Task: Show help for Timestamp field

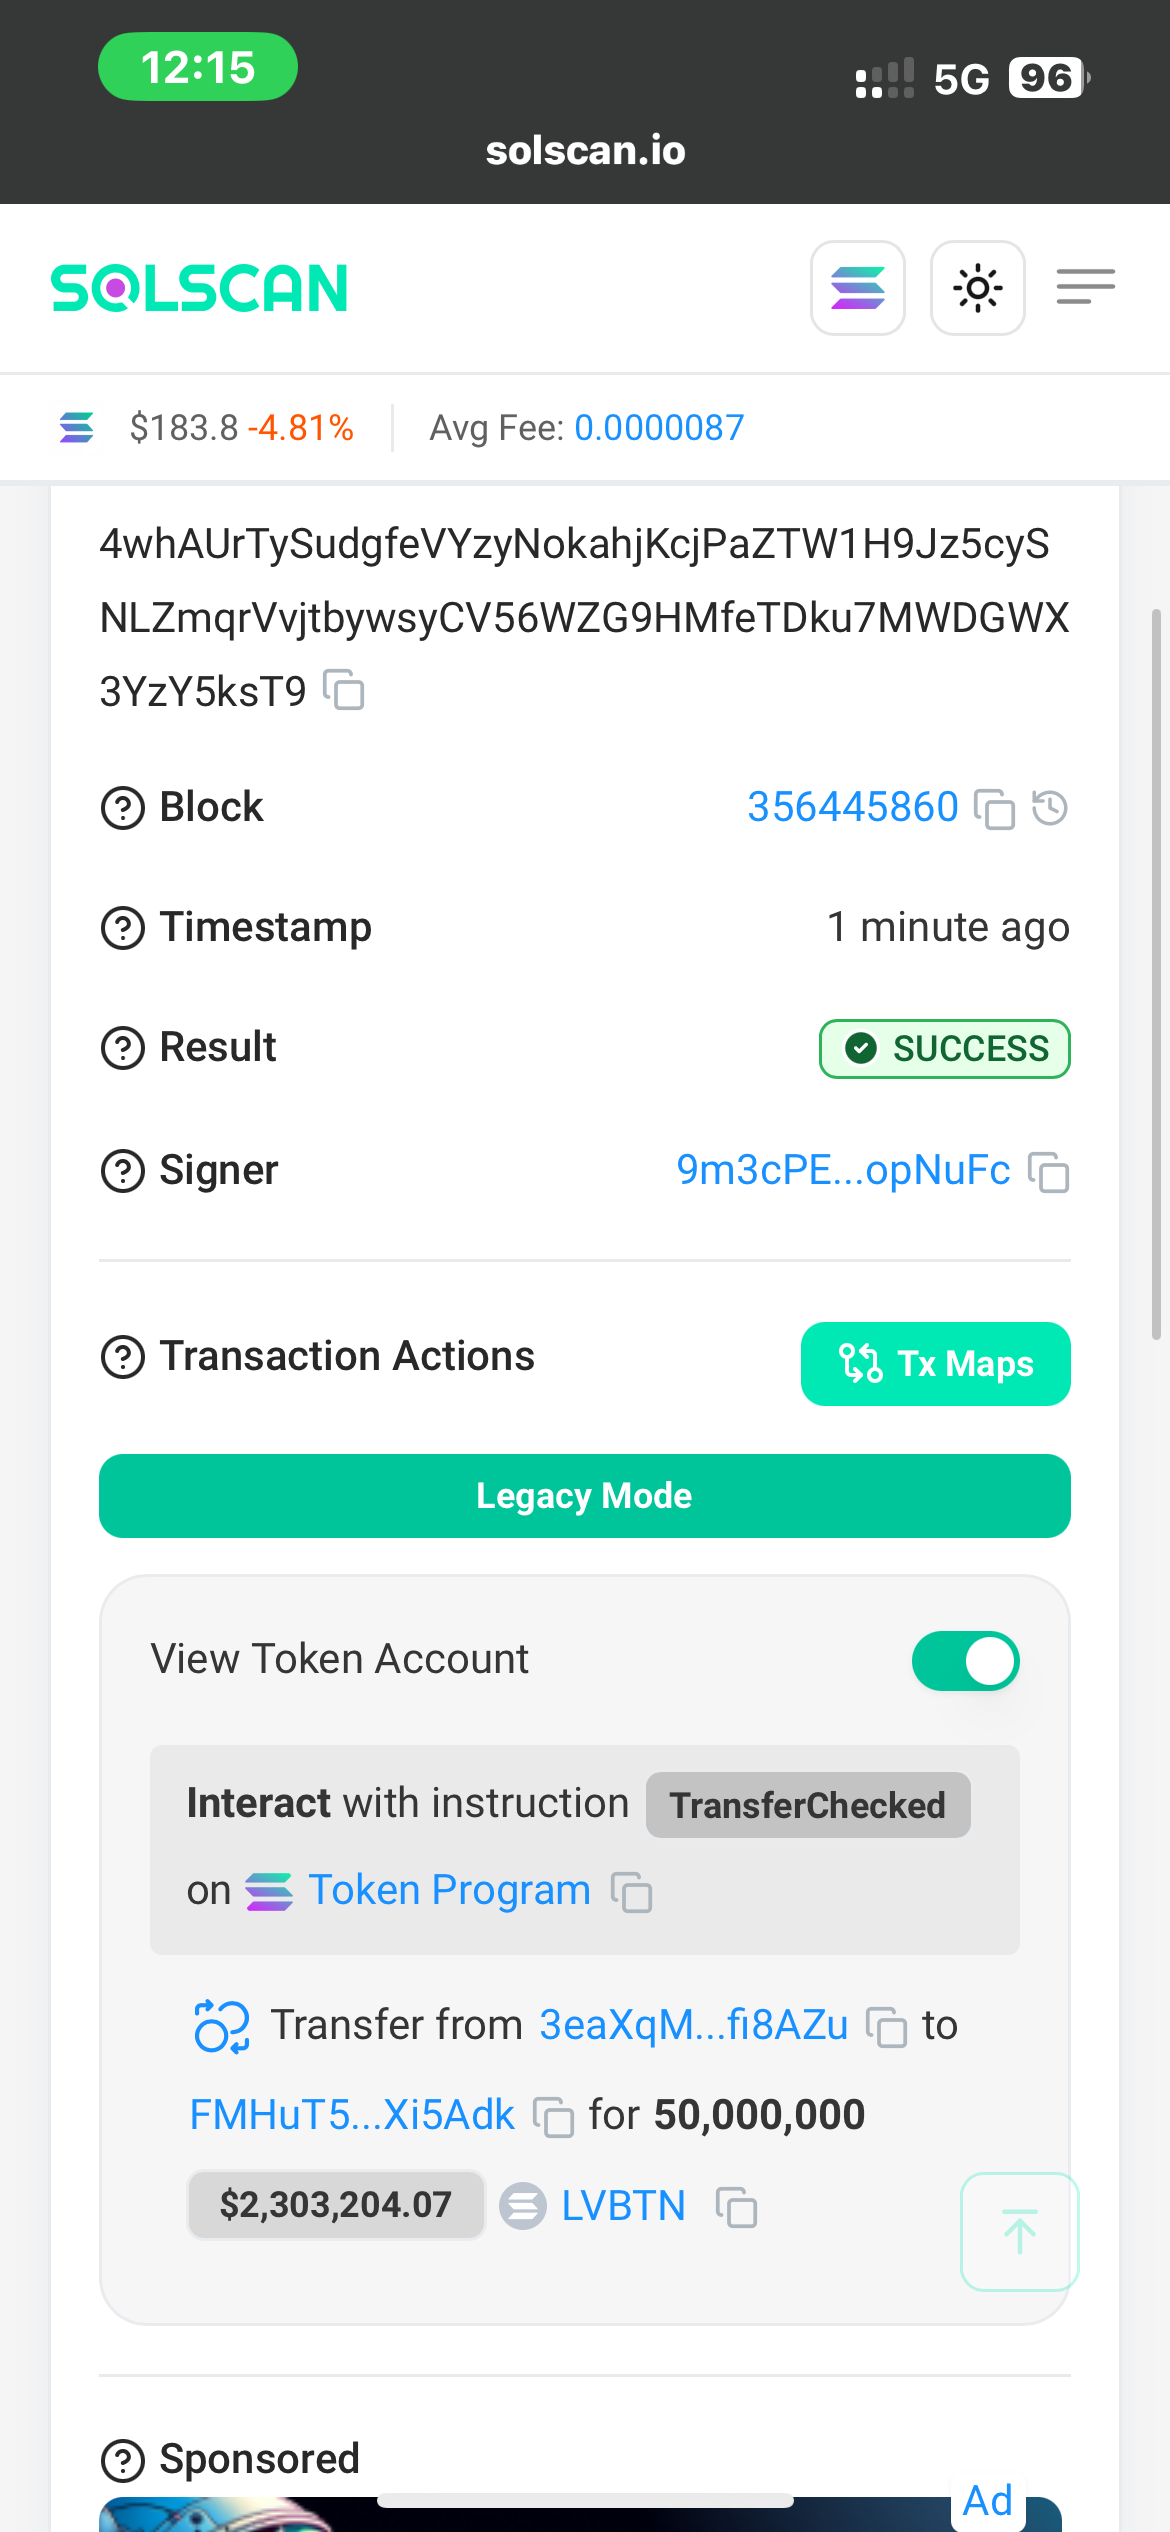Action: [123, 928]
